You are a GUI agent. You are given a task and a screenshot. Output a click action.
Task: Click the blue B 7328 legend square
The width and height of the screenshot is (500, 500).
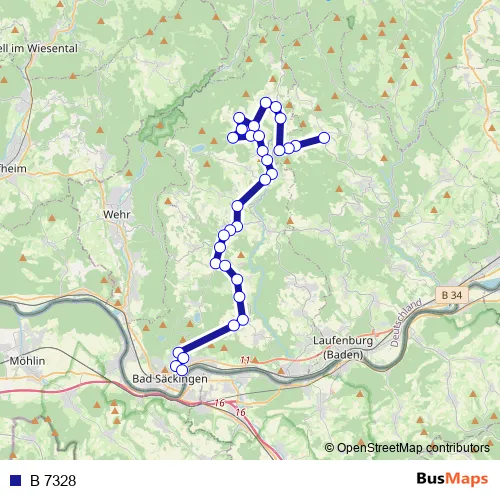pos(16,480)
